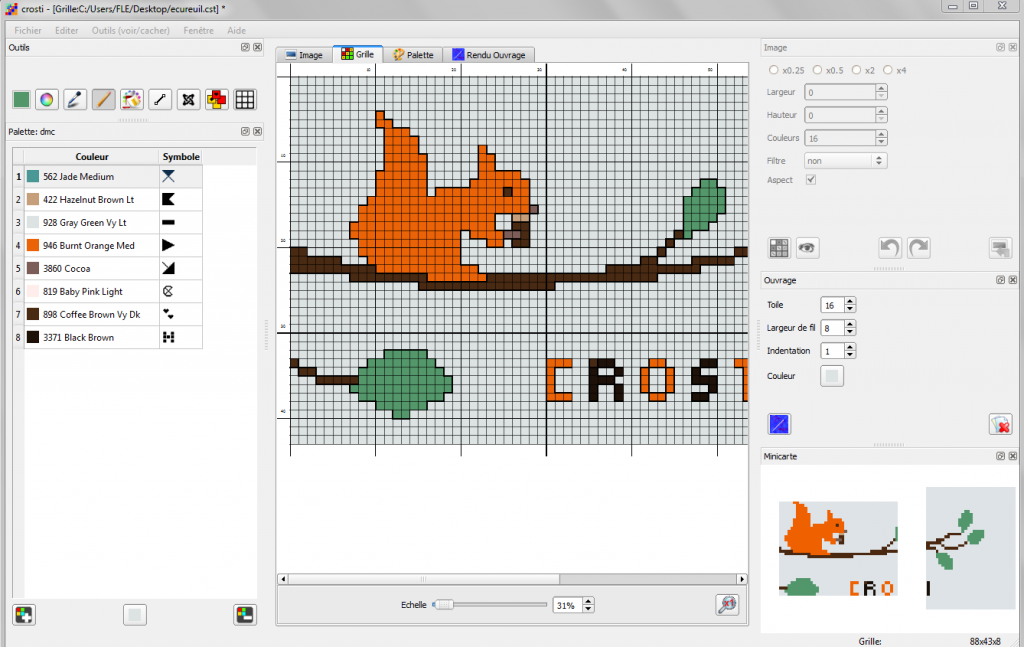Switch to the Palette tab

pos(413,55)
